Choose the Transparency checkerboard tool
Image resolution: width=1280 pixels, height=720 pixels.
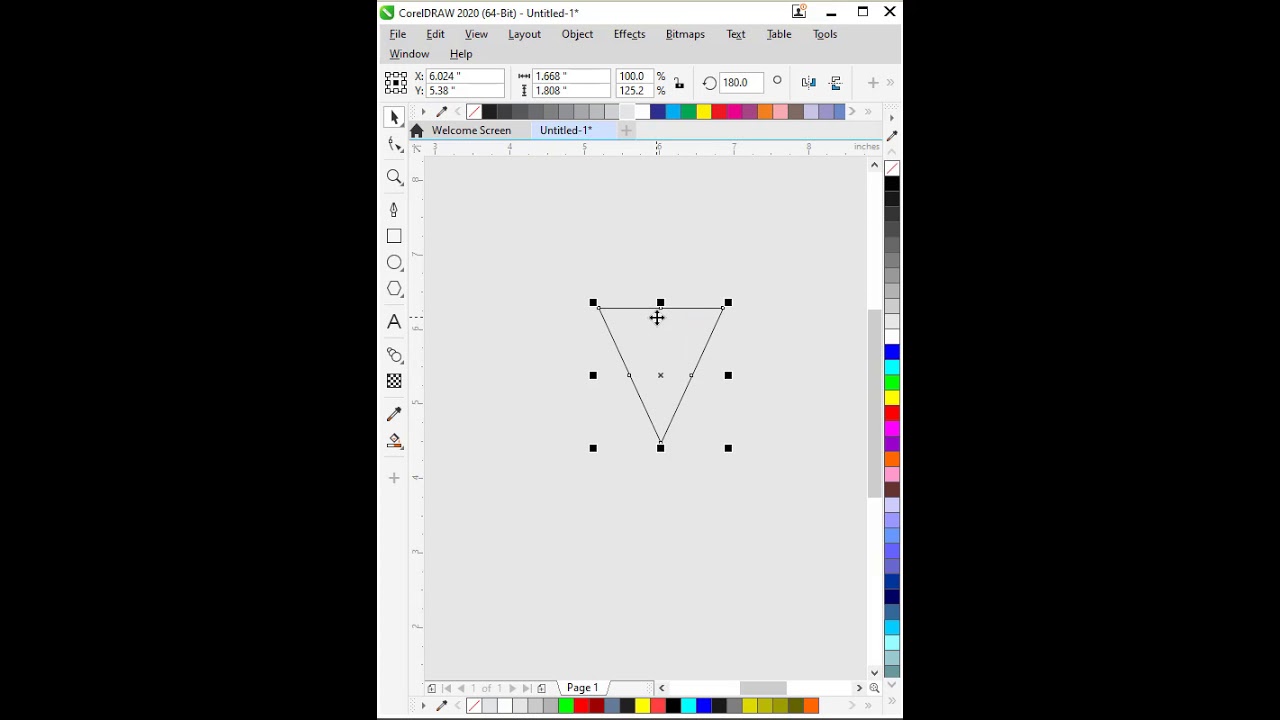(394, 381)
